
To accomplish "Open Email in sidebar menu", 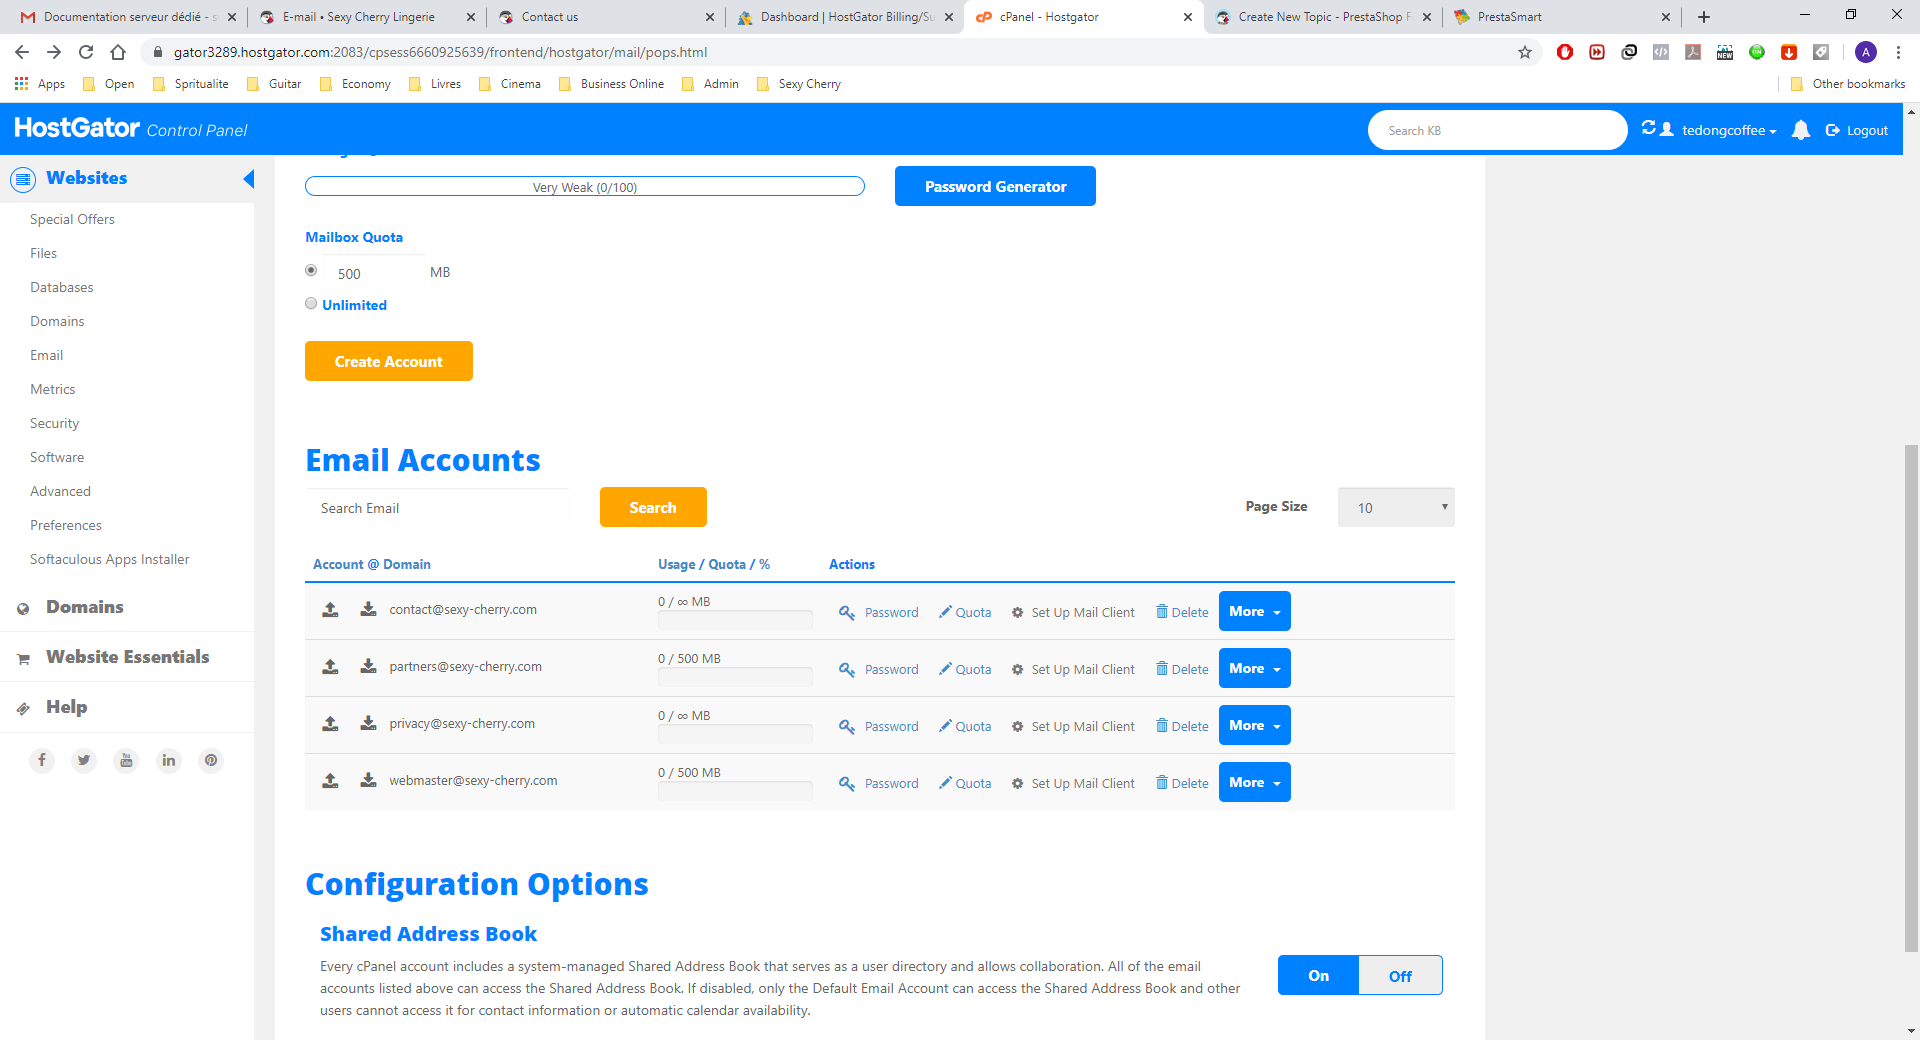I will click(x=46, y=355).
